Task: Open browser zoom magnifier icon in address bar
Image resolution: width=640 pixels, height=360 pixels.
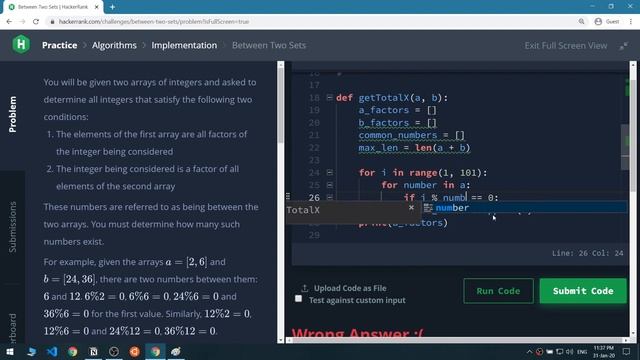Action: (582, 22)
